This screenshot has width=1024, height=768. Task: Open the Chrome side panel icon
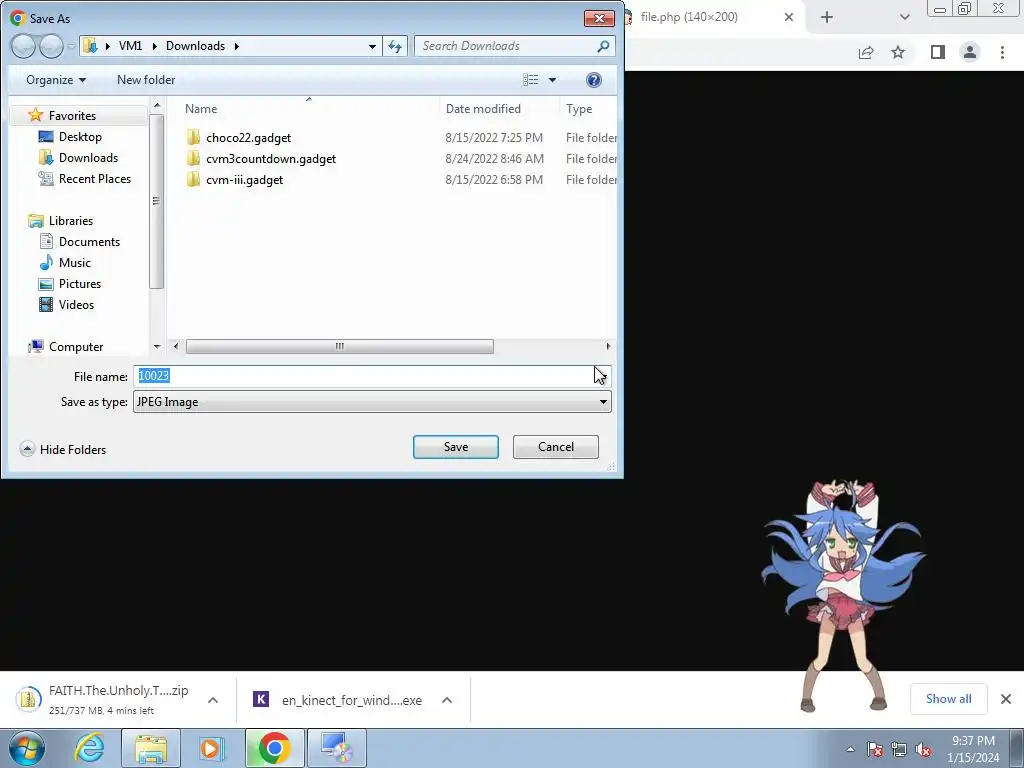938,52
